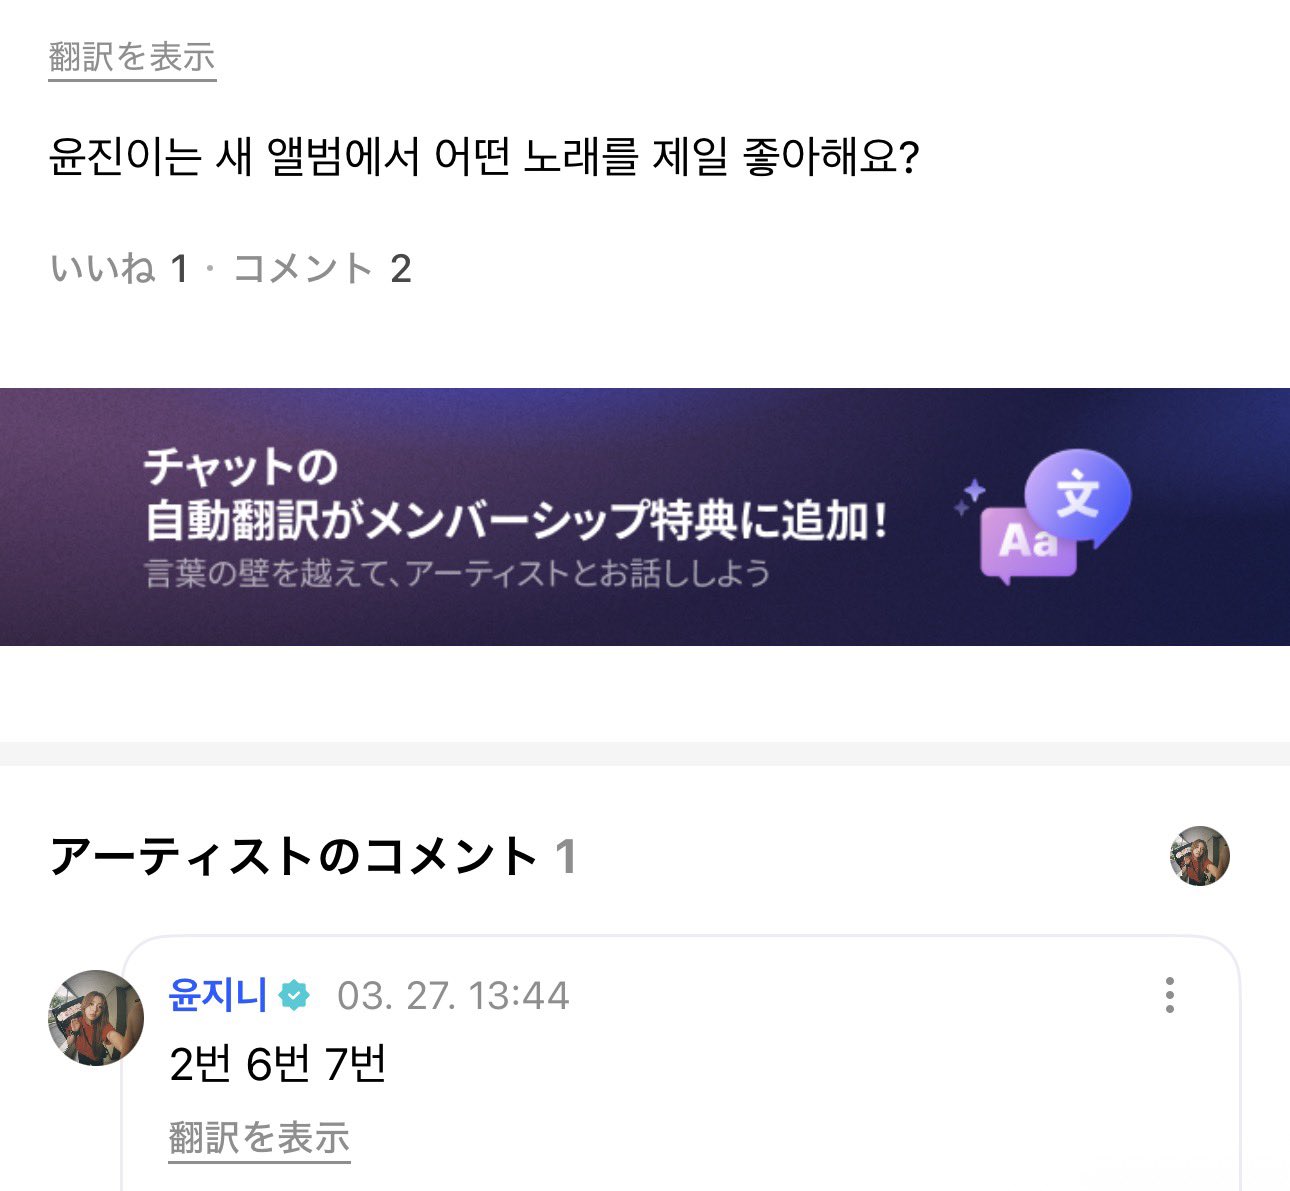
Task: Open the three-dot menu on 윤지니's comment
Action: [x=1169, y=995]
